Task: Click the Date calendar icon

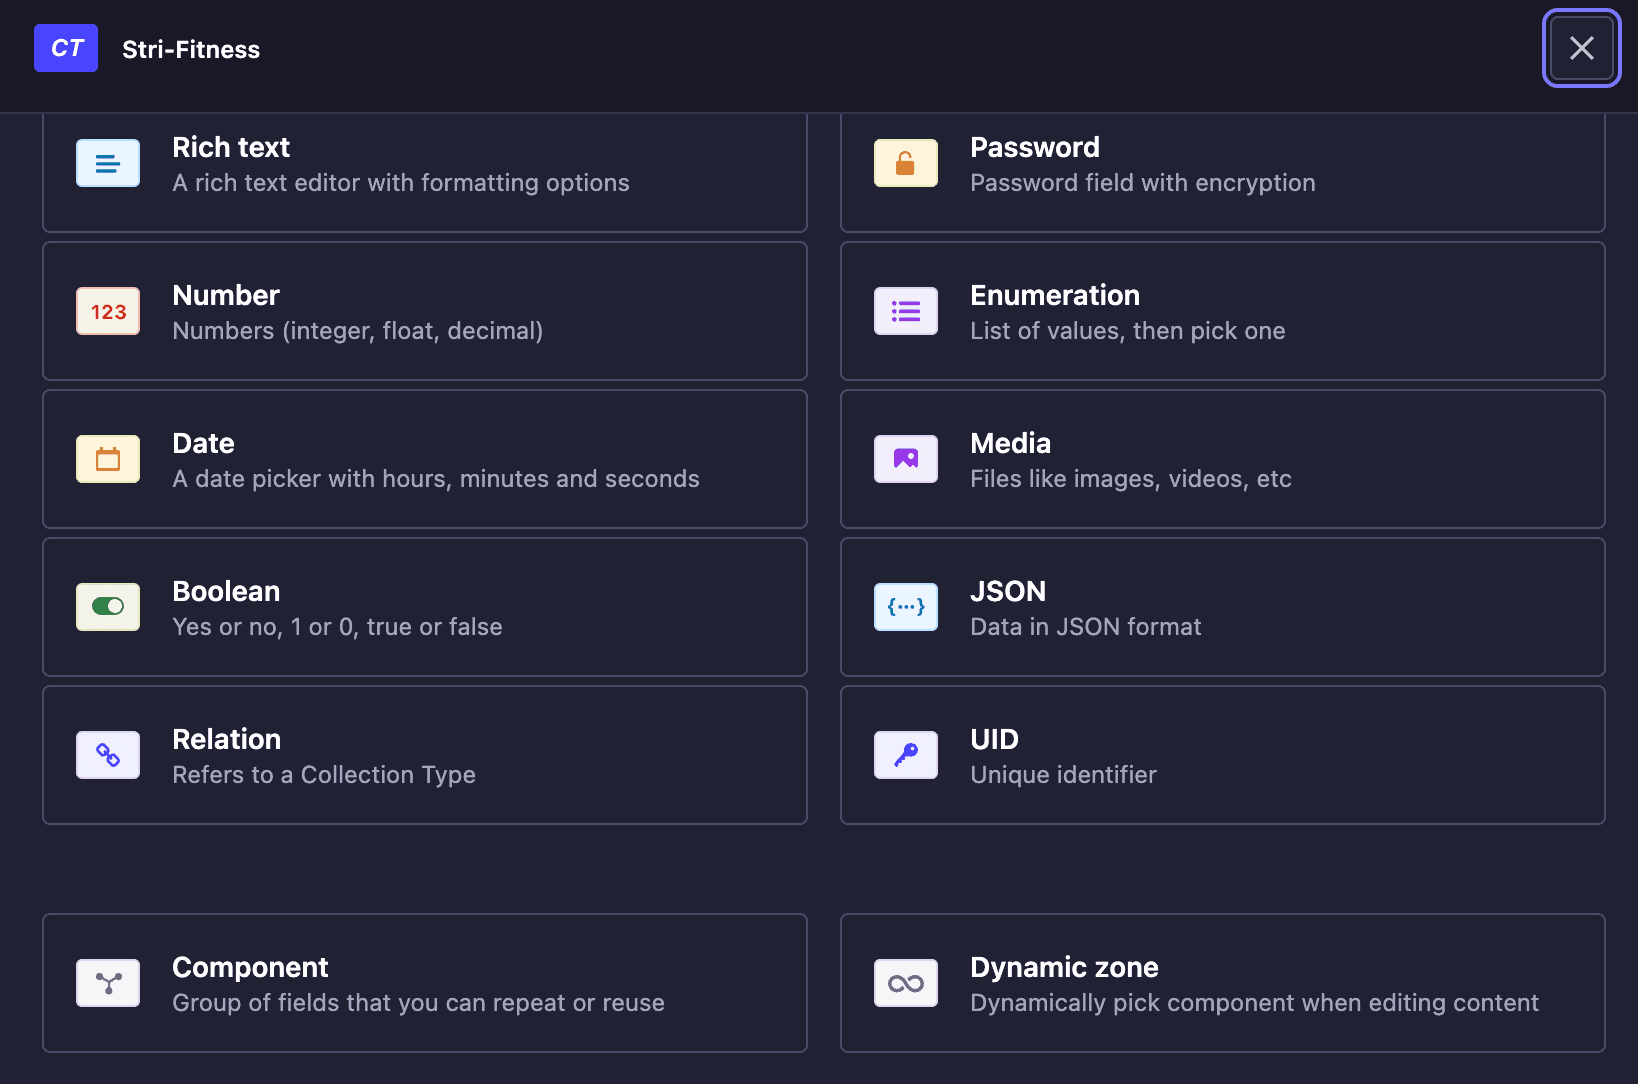Action: coord(108,459)
